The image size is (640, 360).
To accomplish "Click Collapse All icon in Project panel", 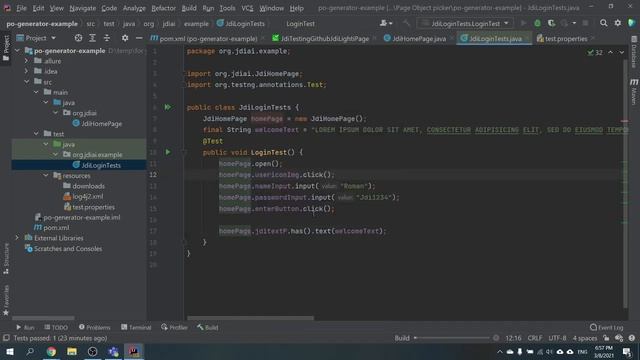I will pyautogui.click(x=107, y=38).
